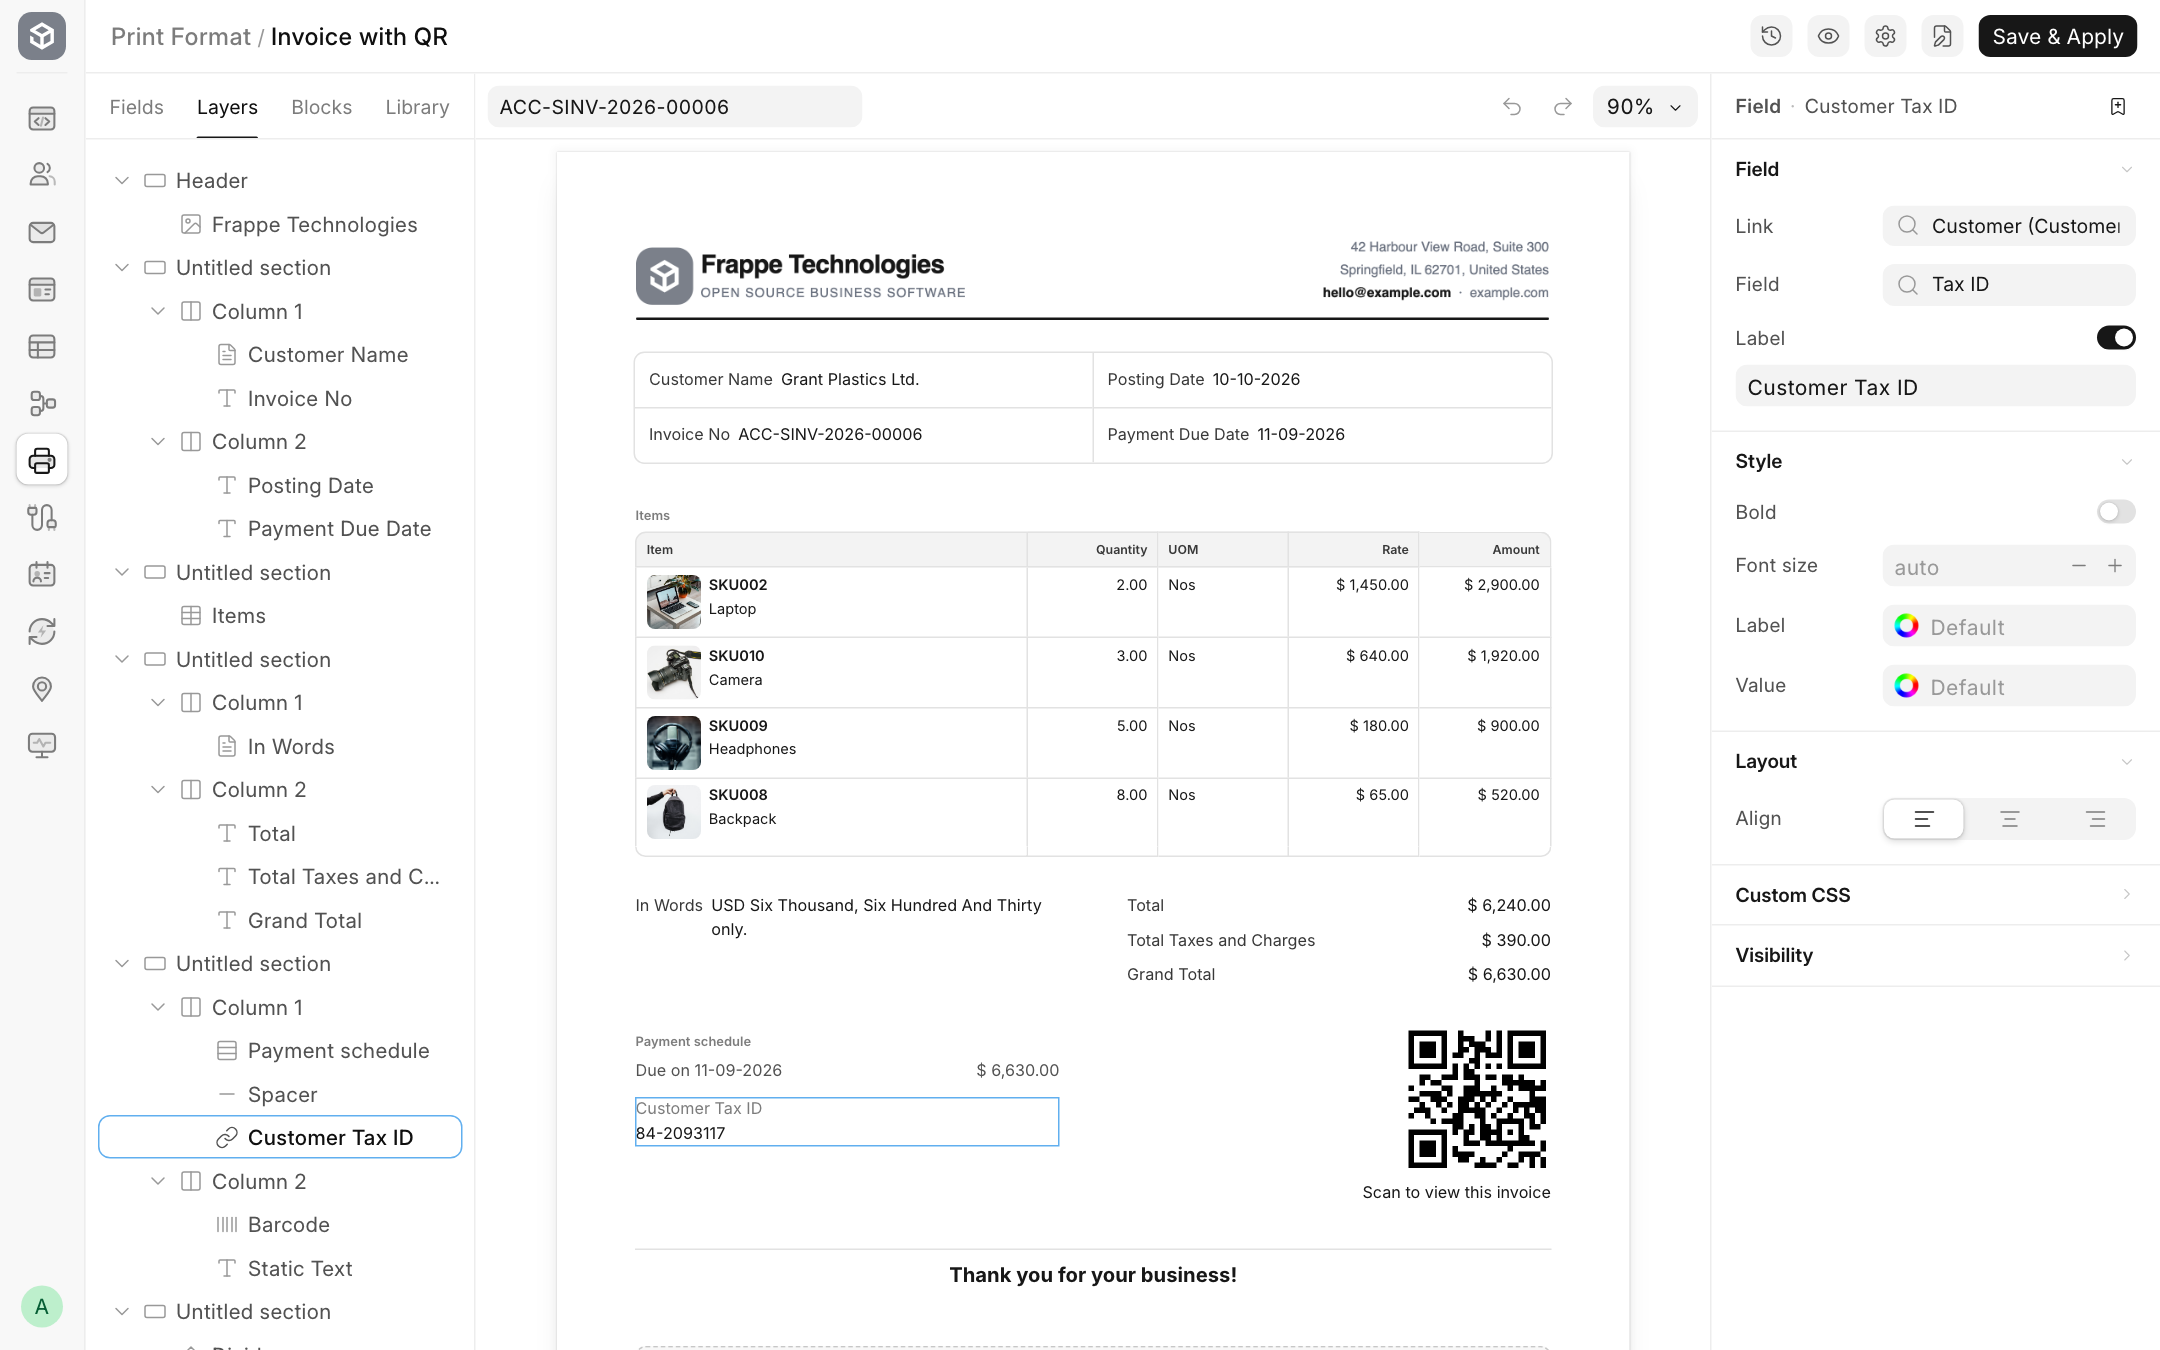Select the Layers tab
This screenshot has width=2160, height=1350.
coord(227,107)
